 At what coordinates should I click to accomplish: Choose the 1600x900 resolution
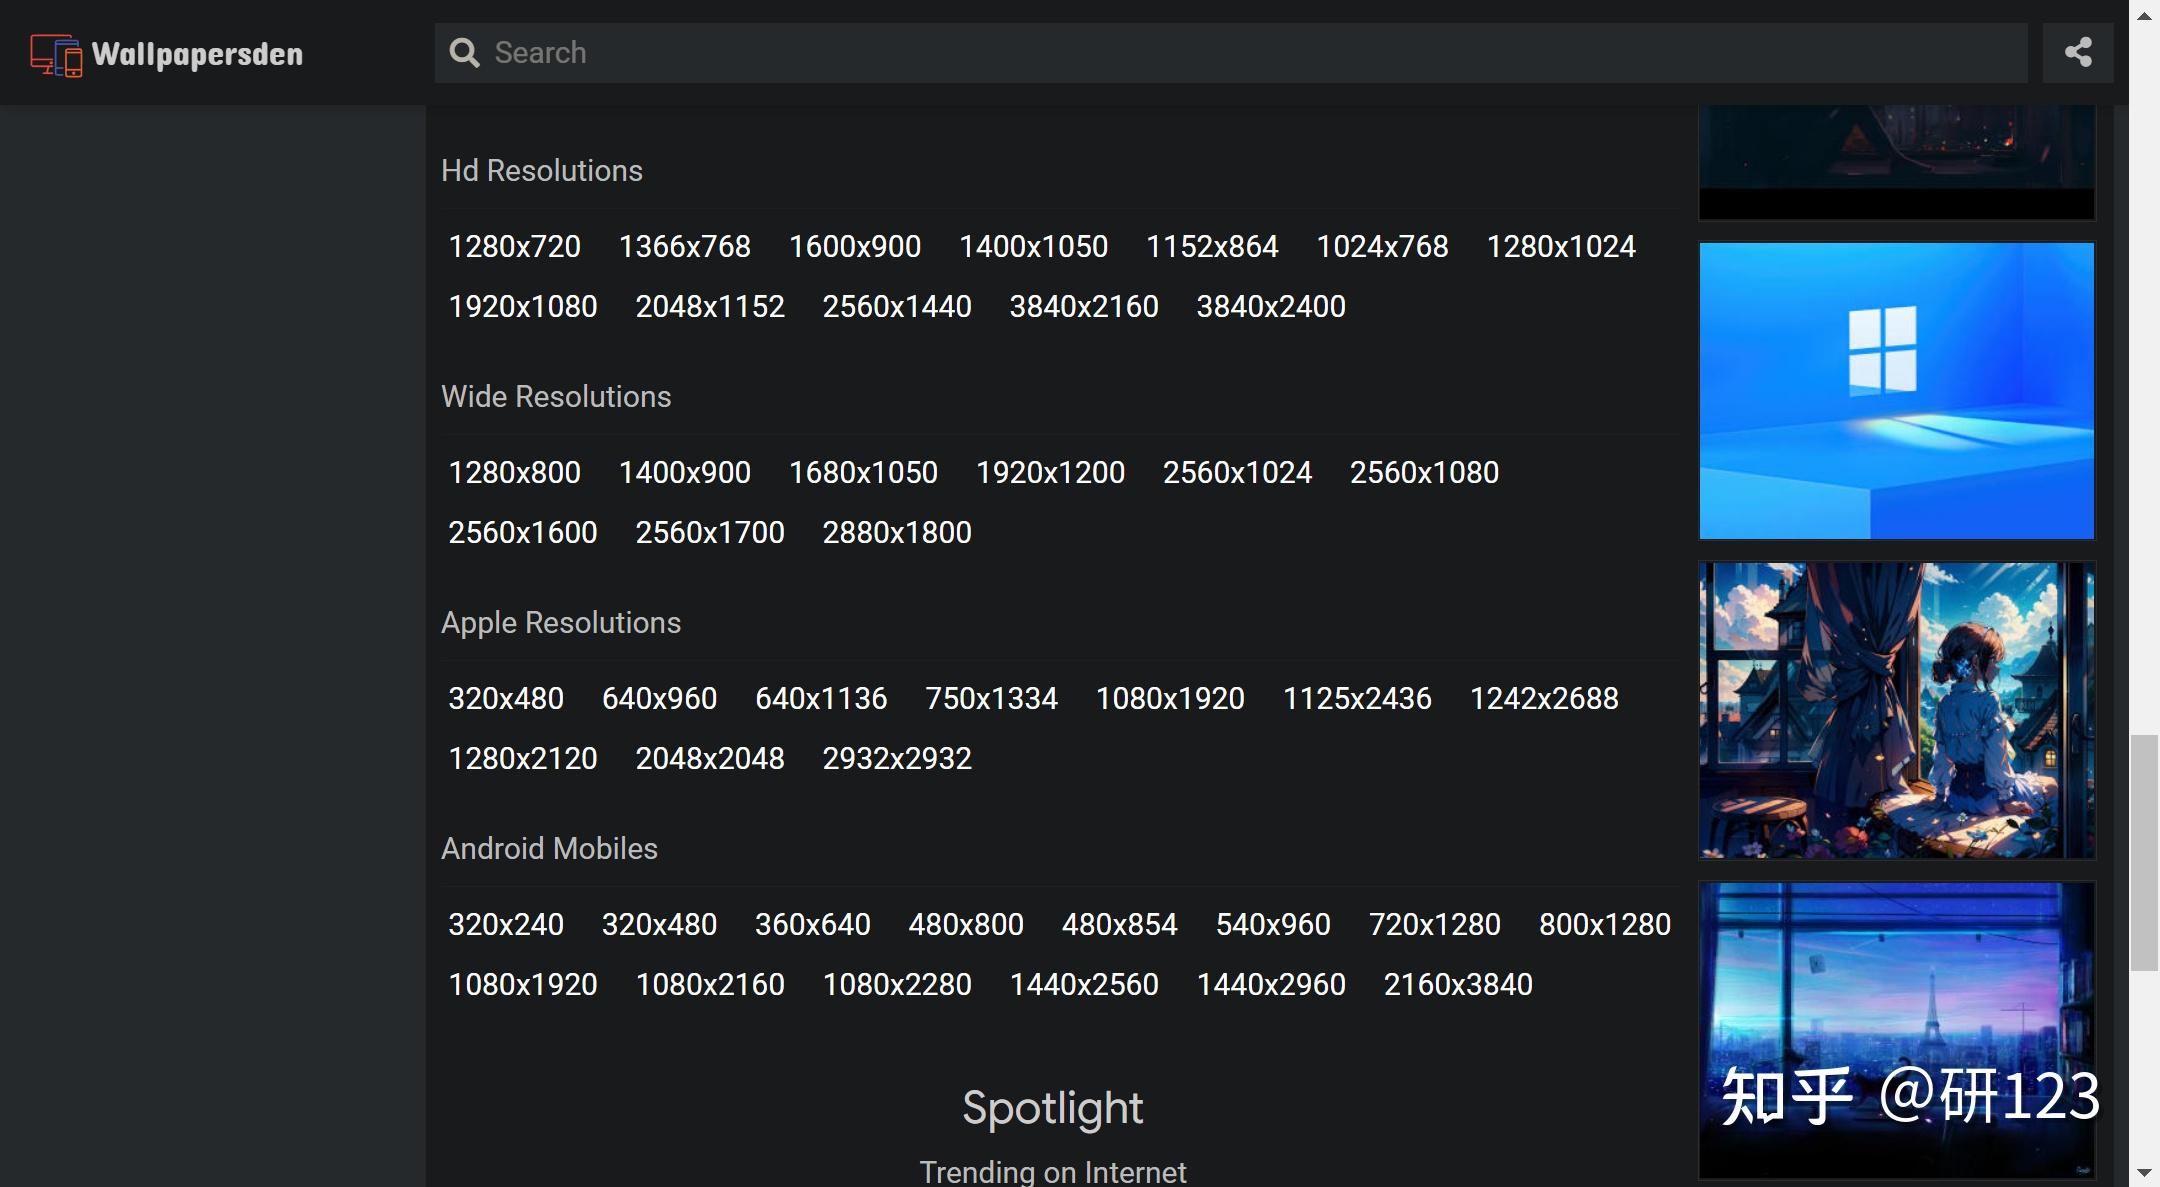854,247
